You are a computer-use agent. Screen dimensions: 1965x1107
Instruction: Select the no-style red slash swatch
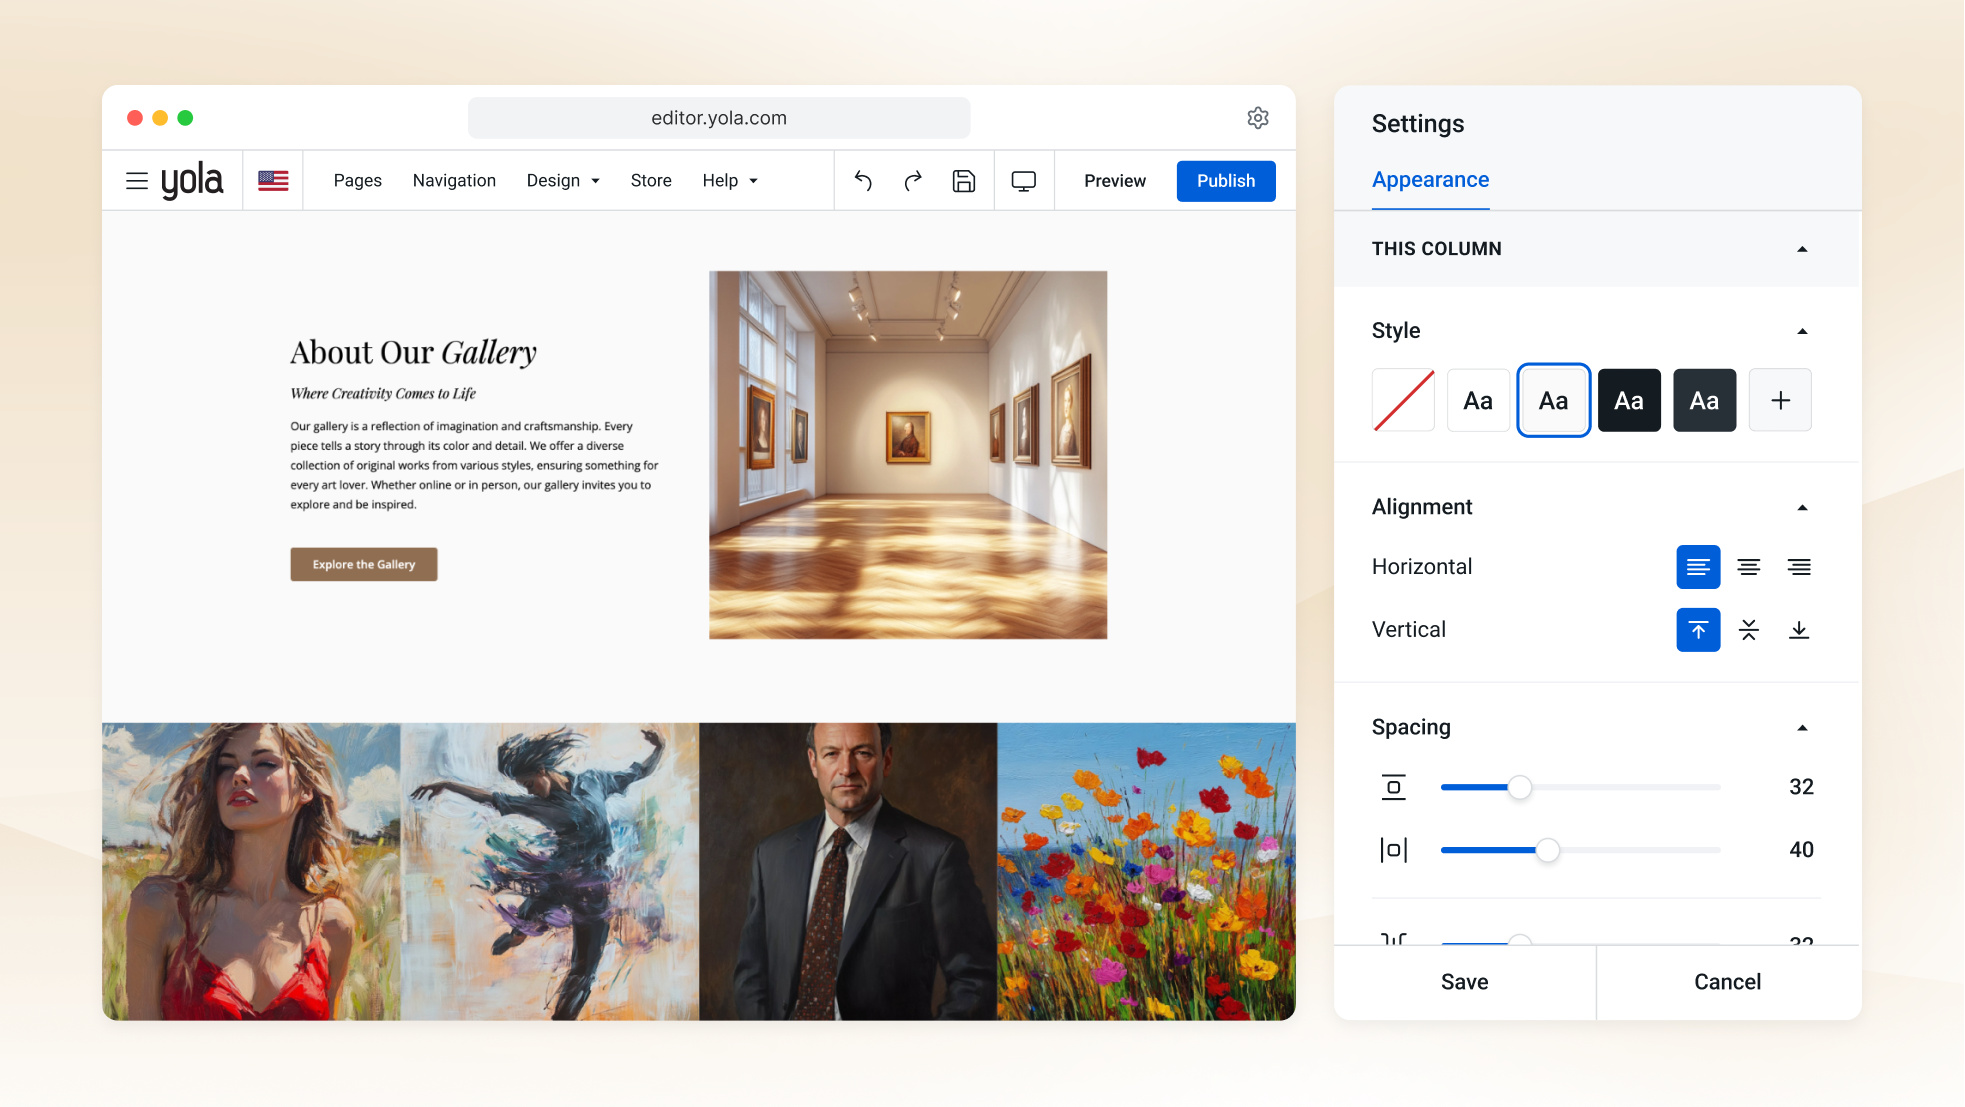click(1403, 400)
